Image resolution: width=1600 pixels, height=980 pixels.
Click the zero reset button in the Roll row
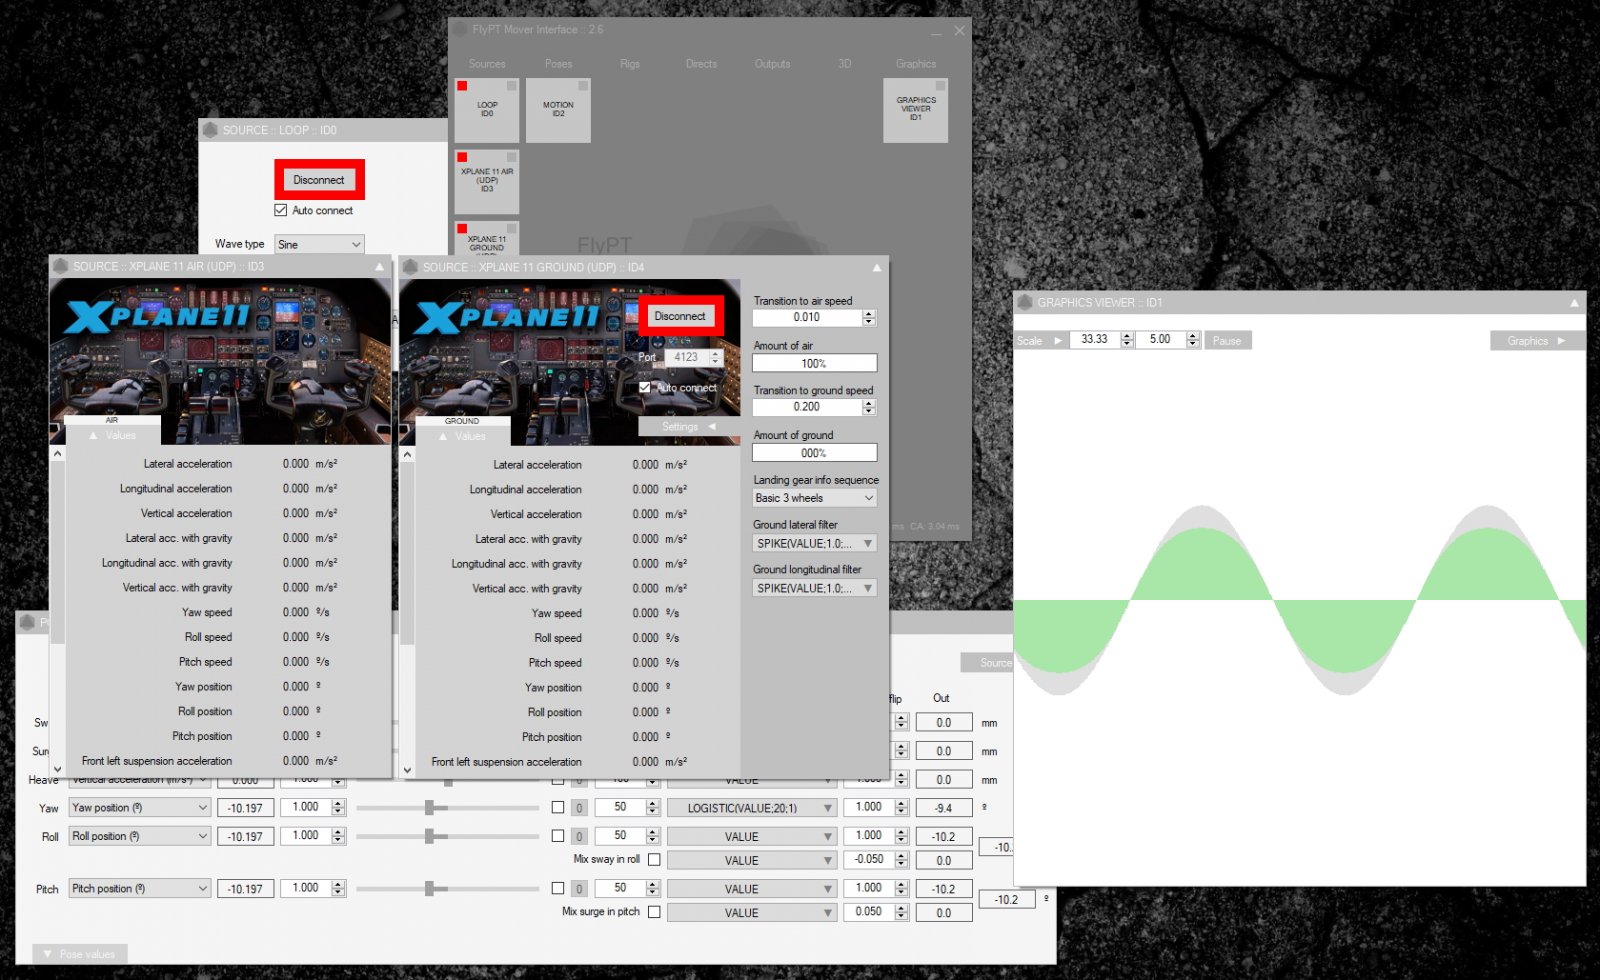point(580,836)
